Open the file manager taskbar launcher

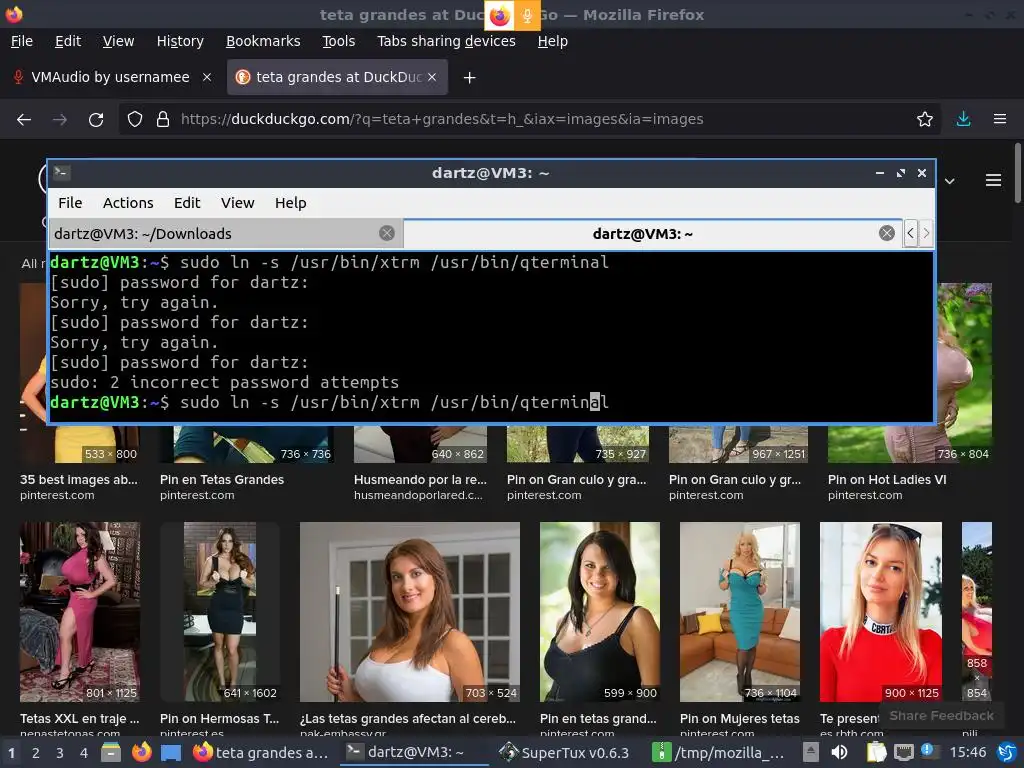[x=110, y=752]
